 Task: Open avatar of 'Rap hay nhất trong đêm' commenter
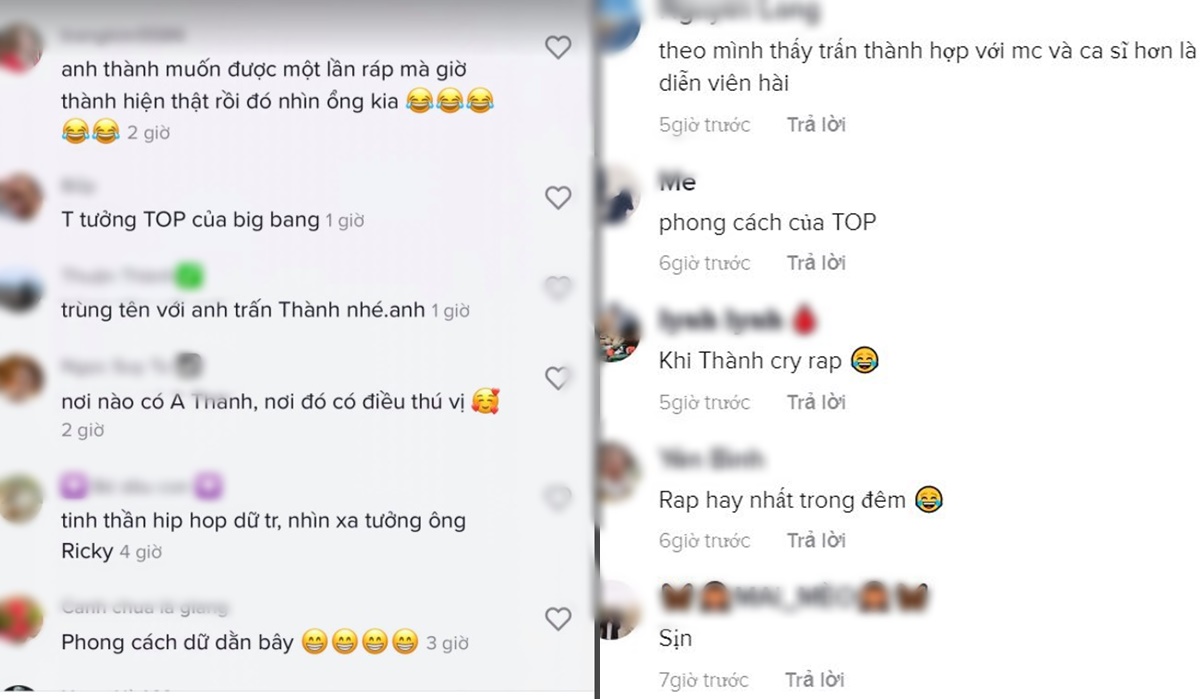619,472
